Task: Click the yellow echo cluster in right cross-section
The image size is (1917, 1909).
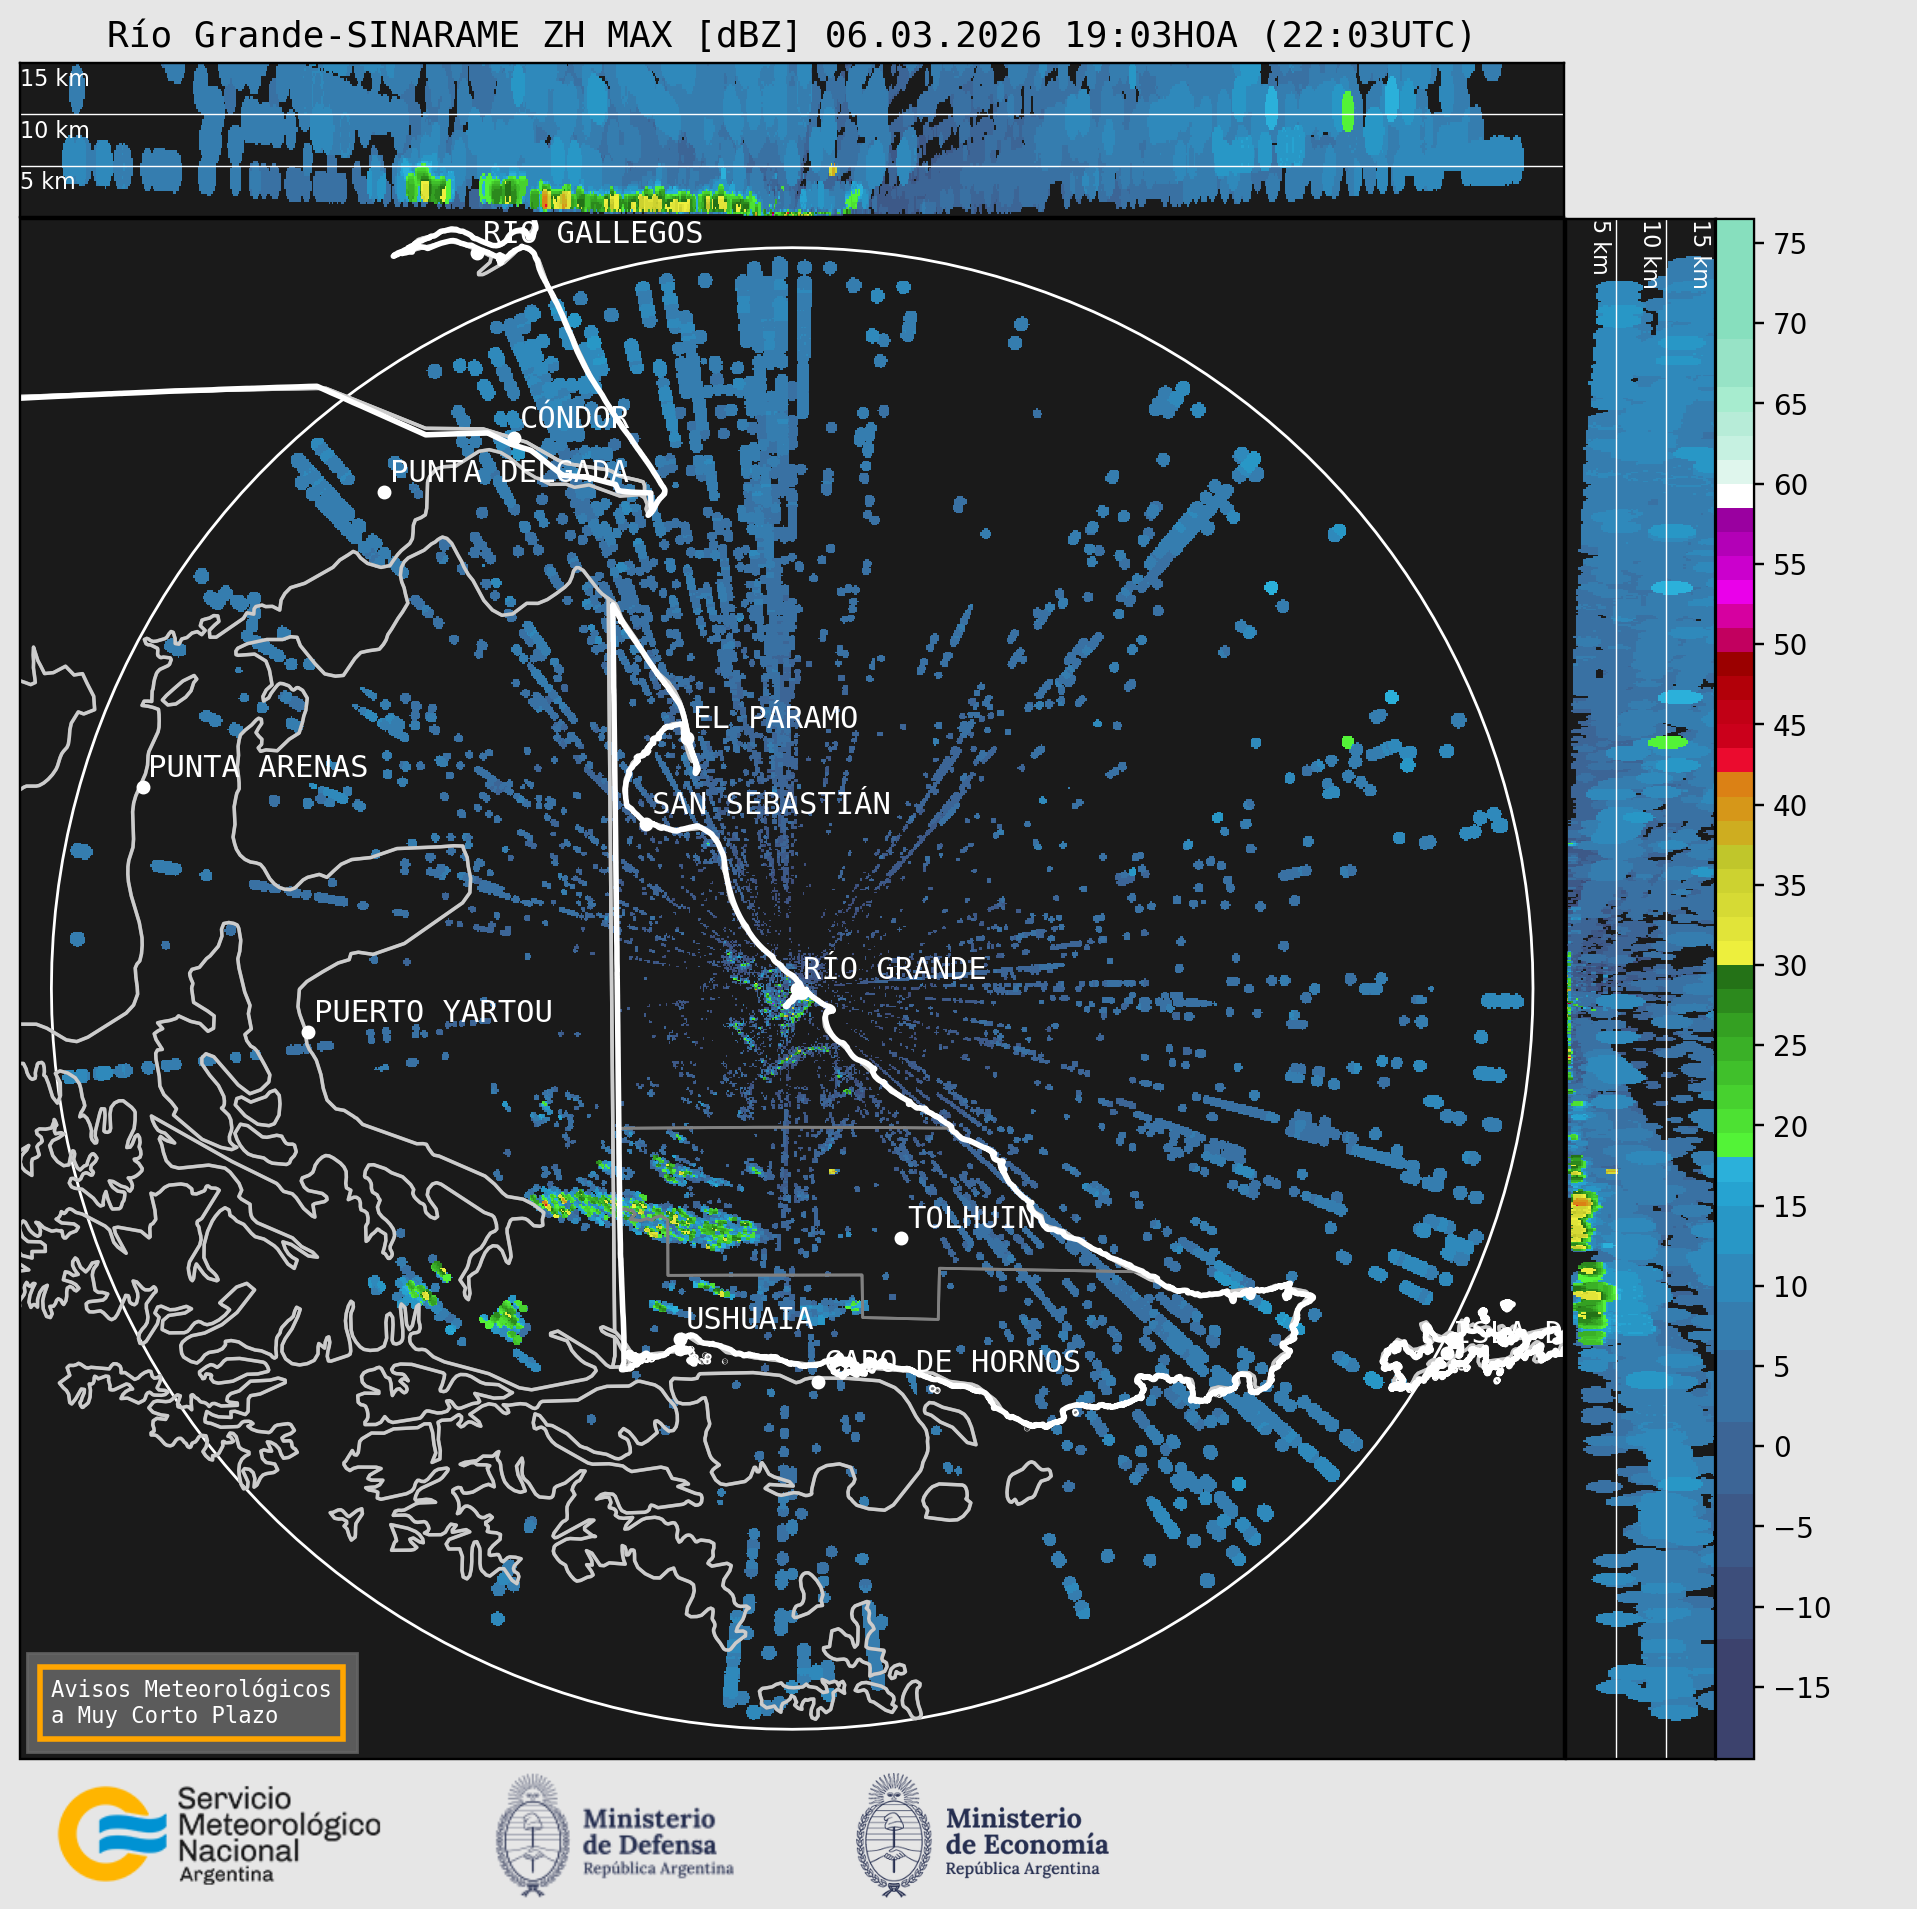Action: pos(1581,1220)
